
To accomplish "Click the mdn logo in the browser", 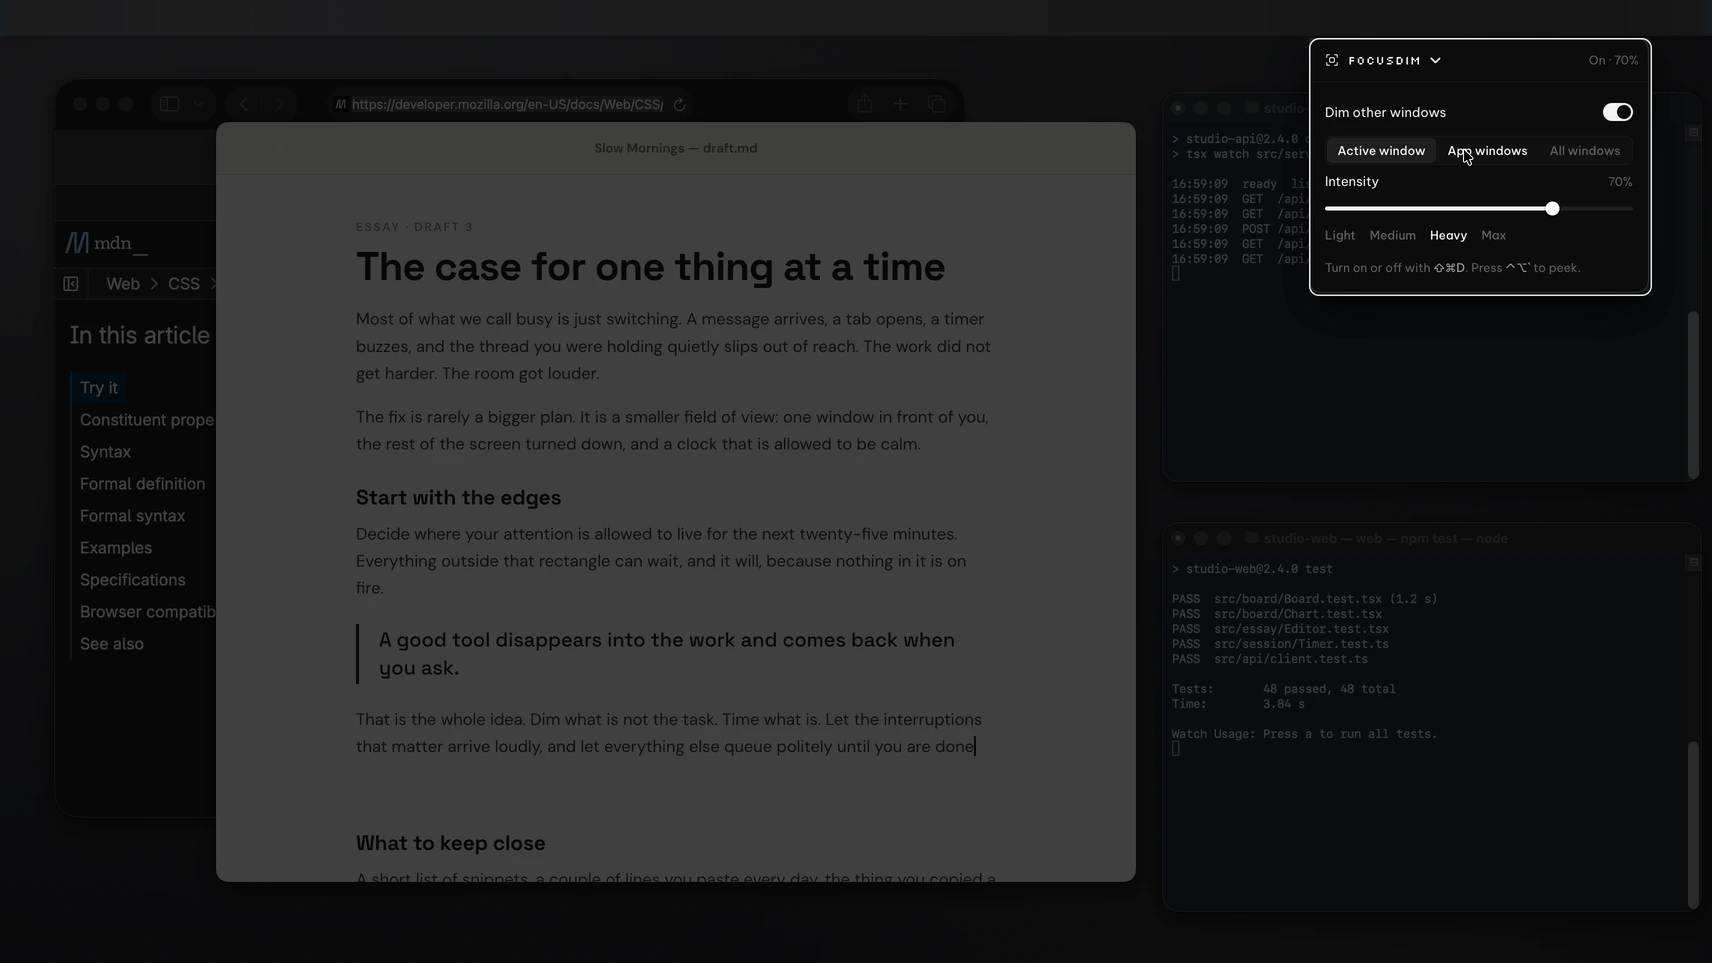I will click(x=106, y=243).
